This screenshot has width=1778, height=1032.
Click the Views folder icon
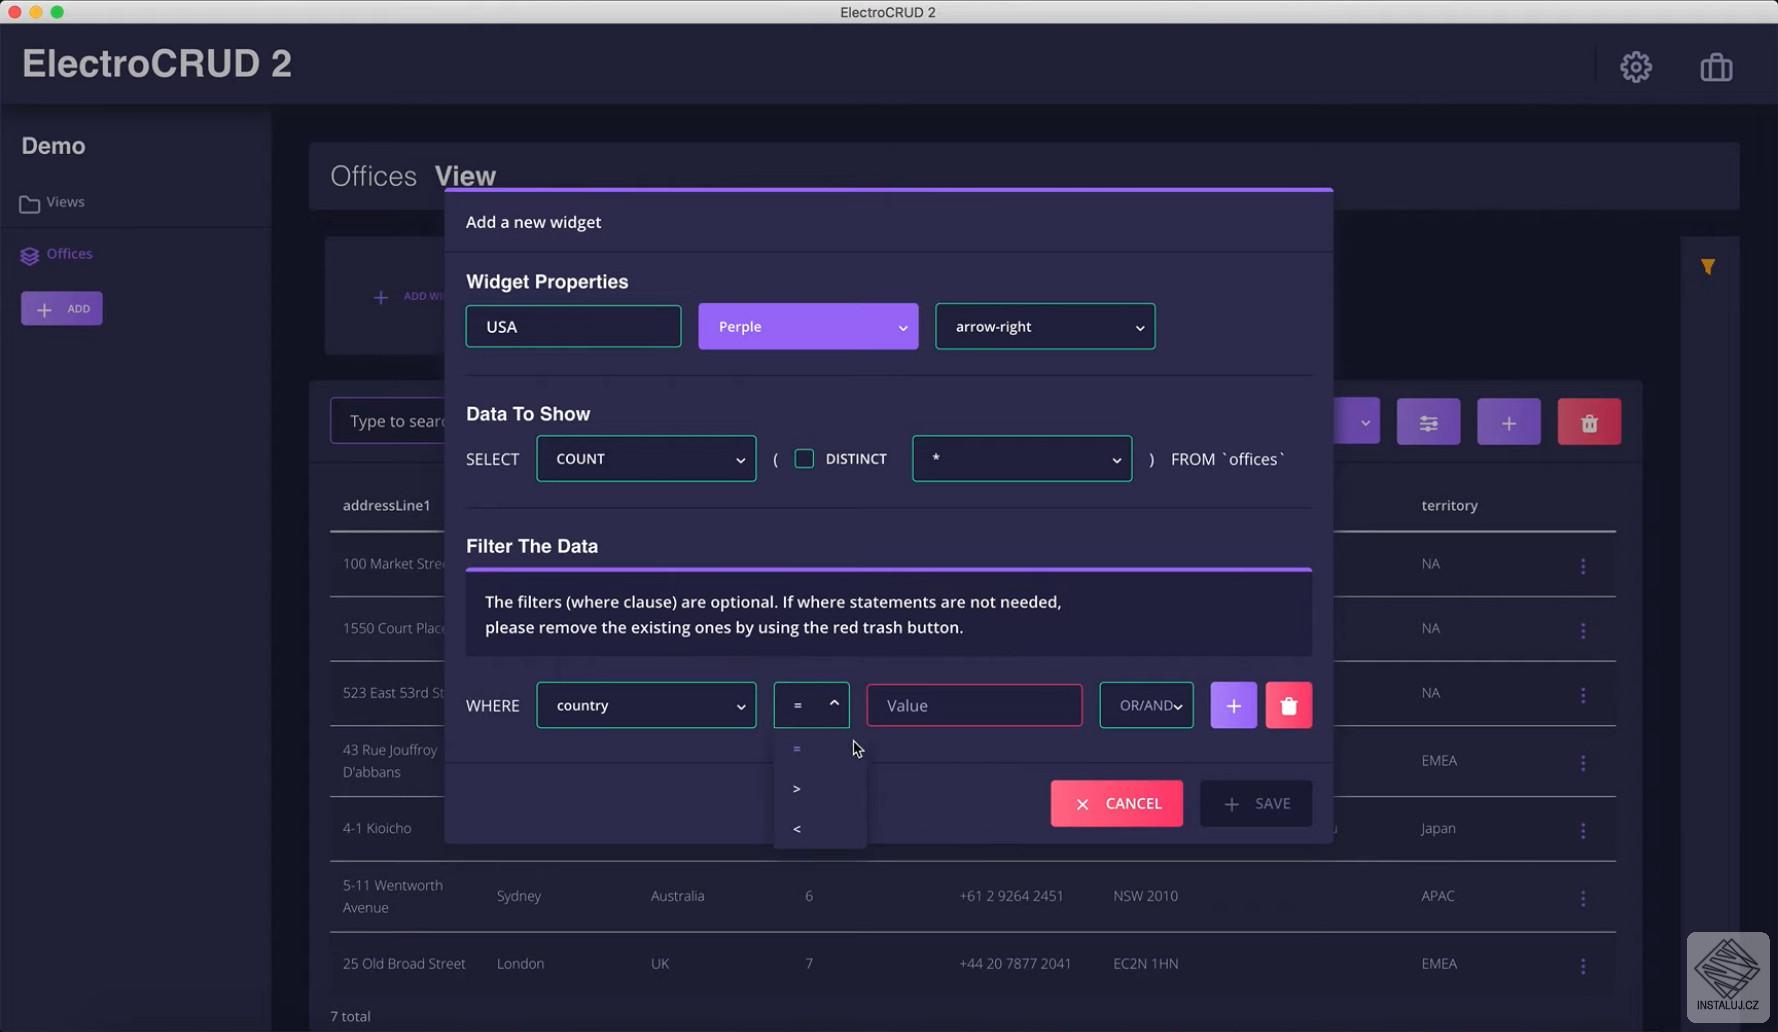[30, 204]
